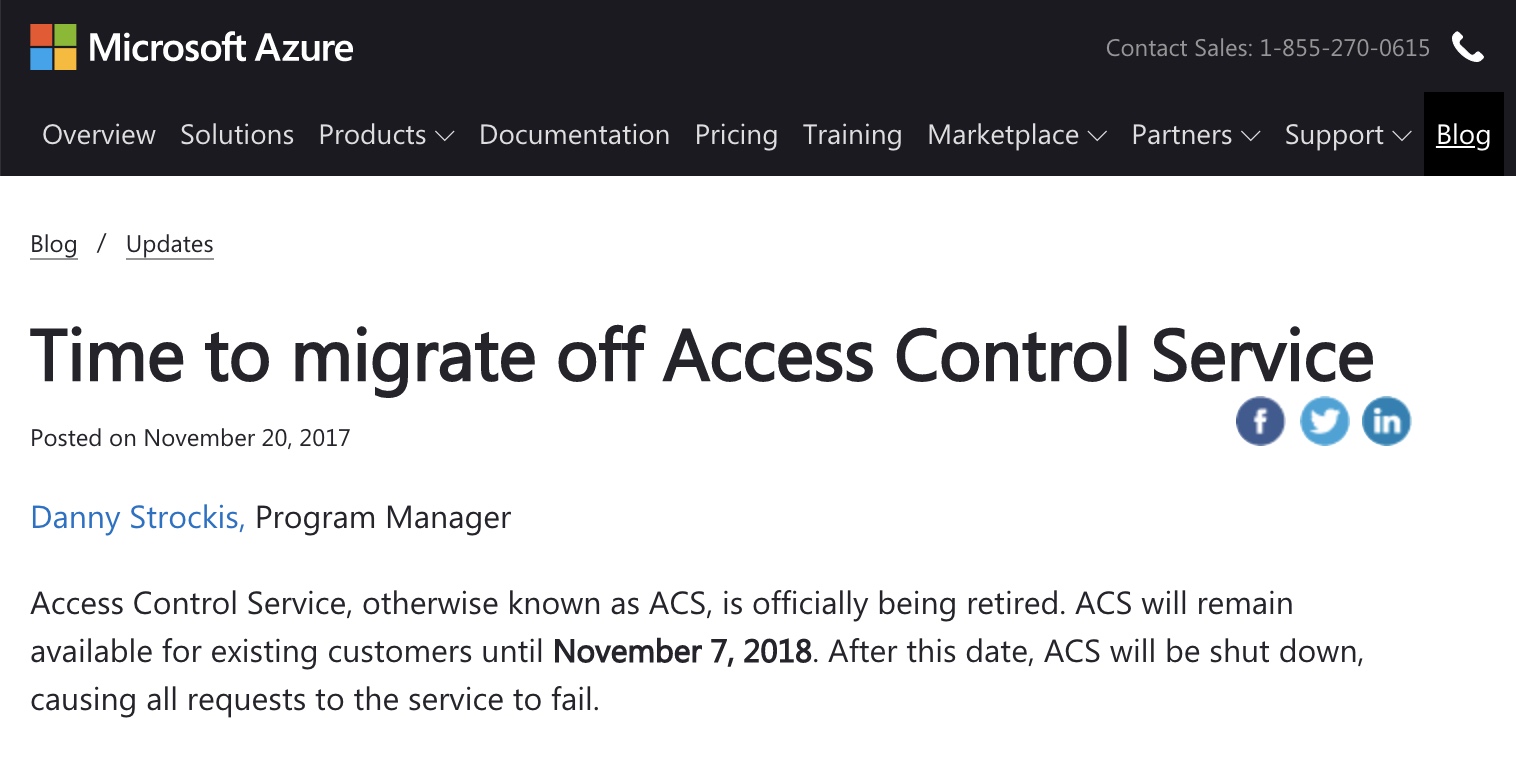This screenshot has height=758, width=1516.
Task: Click the Microsoft four-square logo mark
Action: 53,46
